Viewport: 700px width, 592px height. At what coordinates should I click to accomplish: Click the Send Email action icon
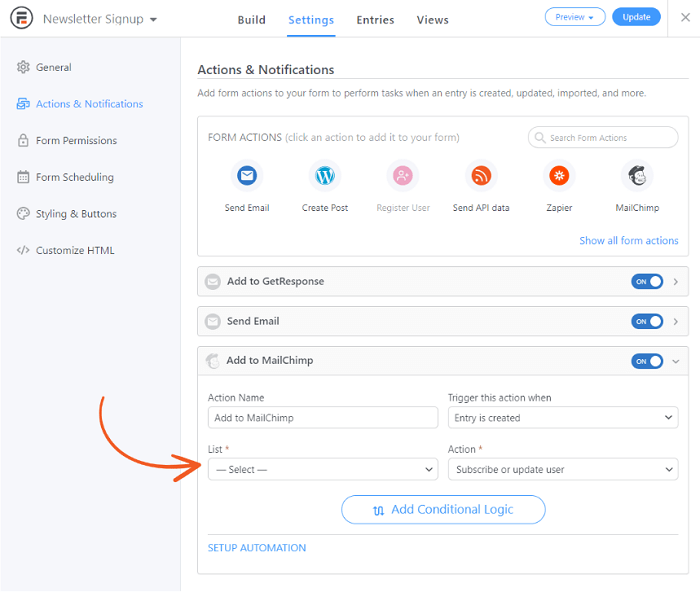pyautogui.click(x=247, y=175)
